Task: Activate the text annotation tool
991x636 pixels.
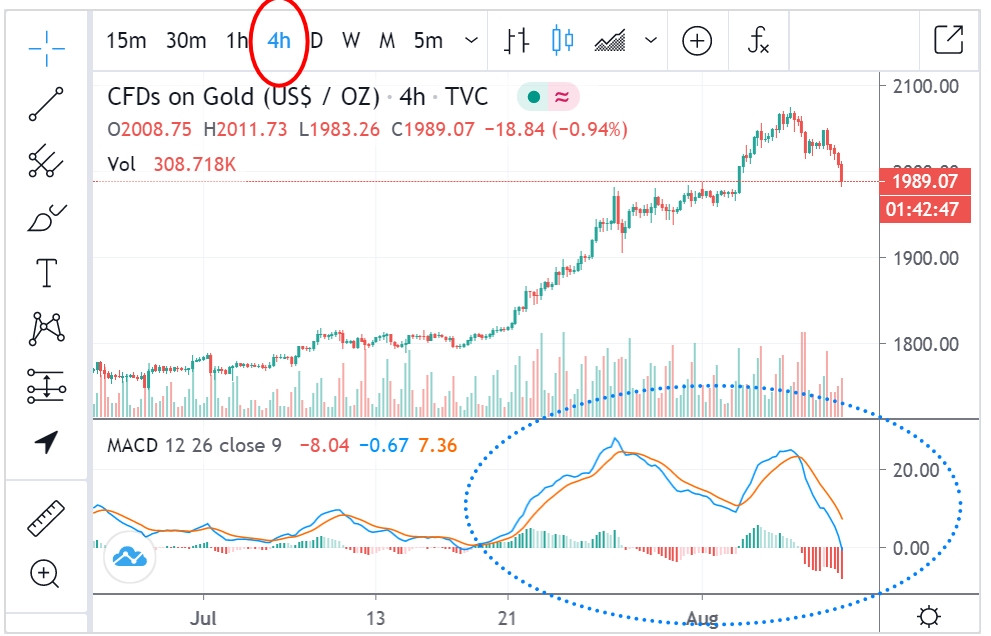Action: coord(46,272)
